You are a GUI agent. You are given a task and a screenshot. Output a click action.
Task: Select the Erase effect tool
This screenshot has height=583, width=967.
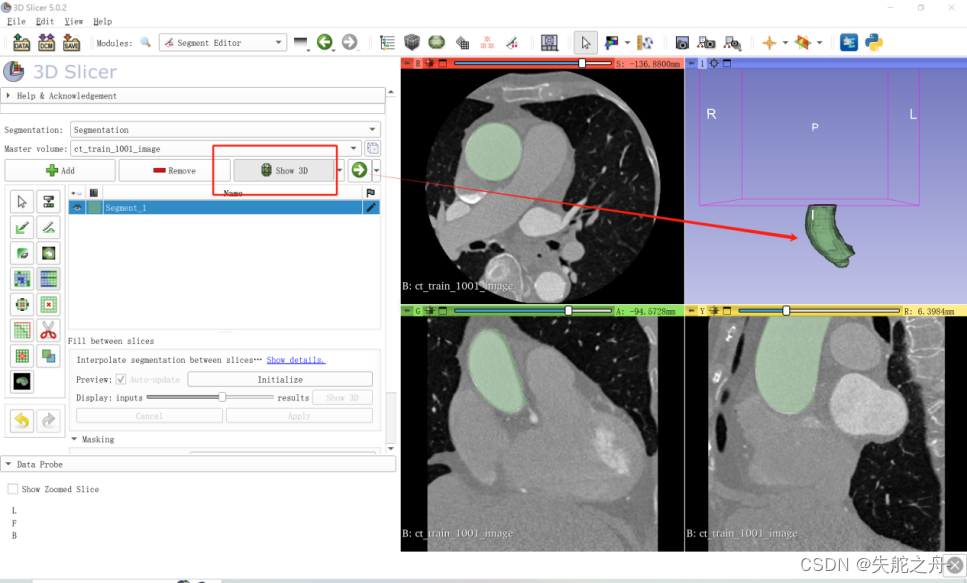point(20,251)
